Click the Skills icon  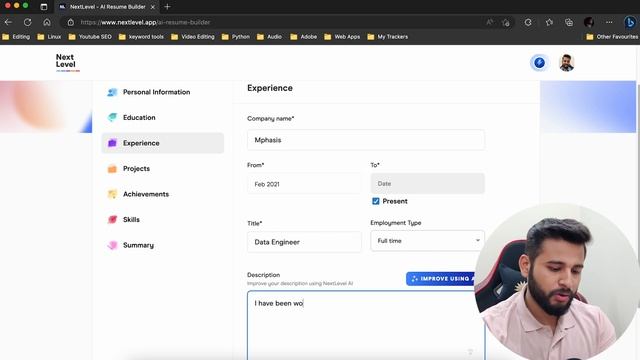(112, 220)
